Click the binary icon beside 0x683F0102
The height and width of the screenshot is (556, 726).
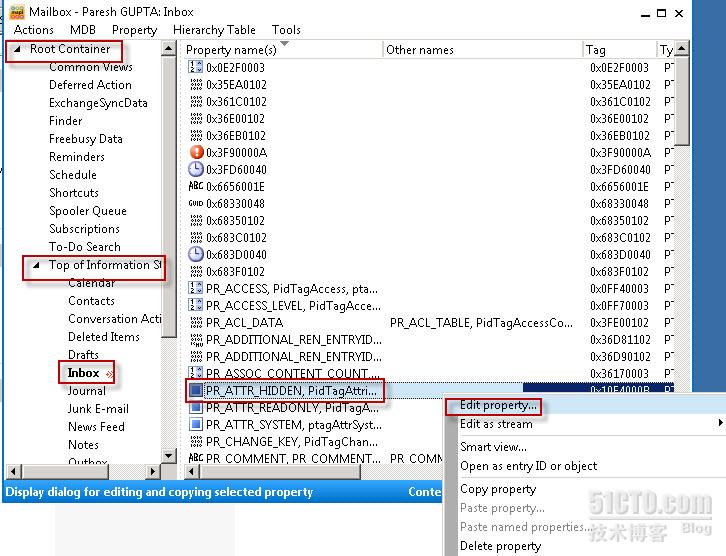[196, 271]
